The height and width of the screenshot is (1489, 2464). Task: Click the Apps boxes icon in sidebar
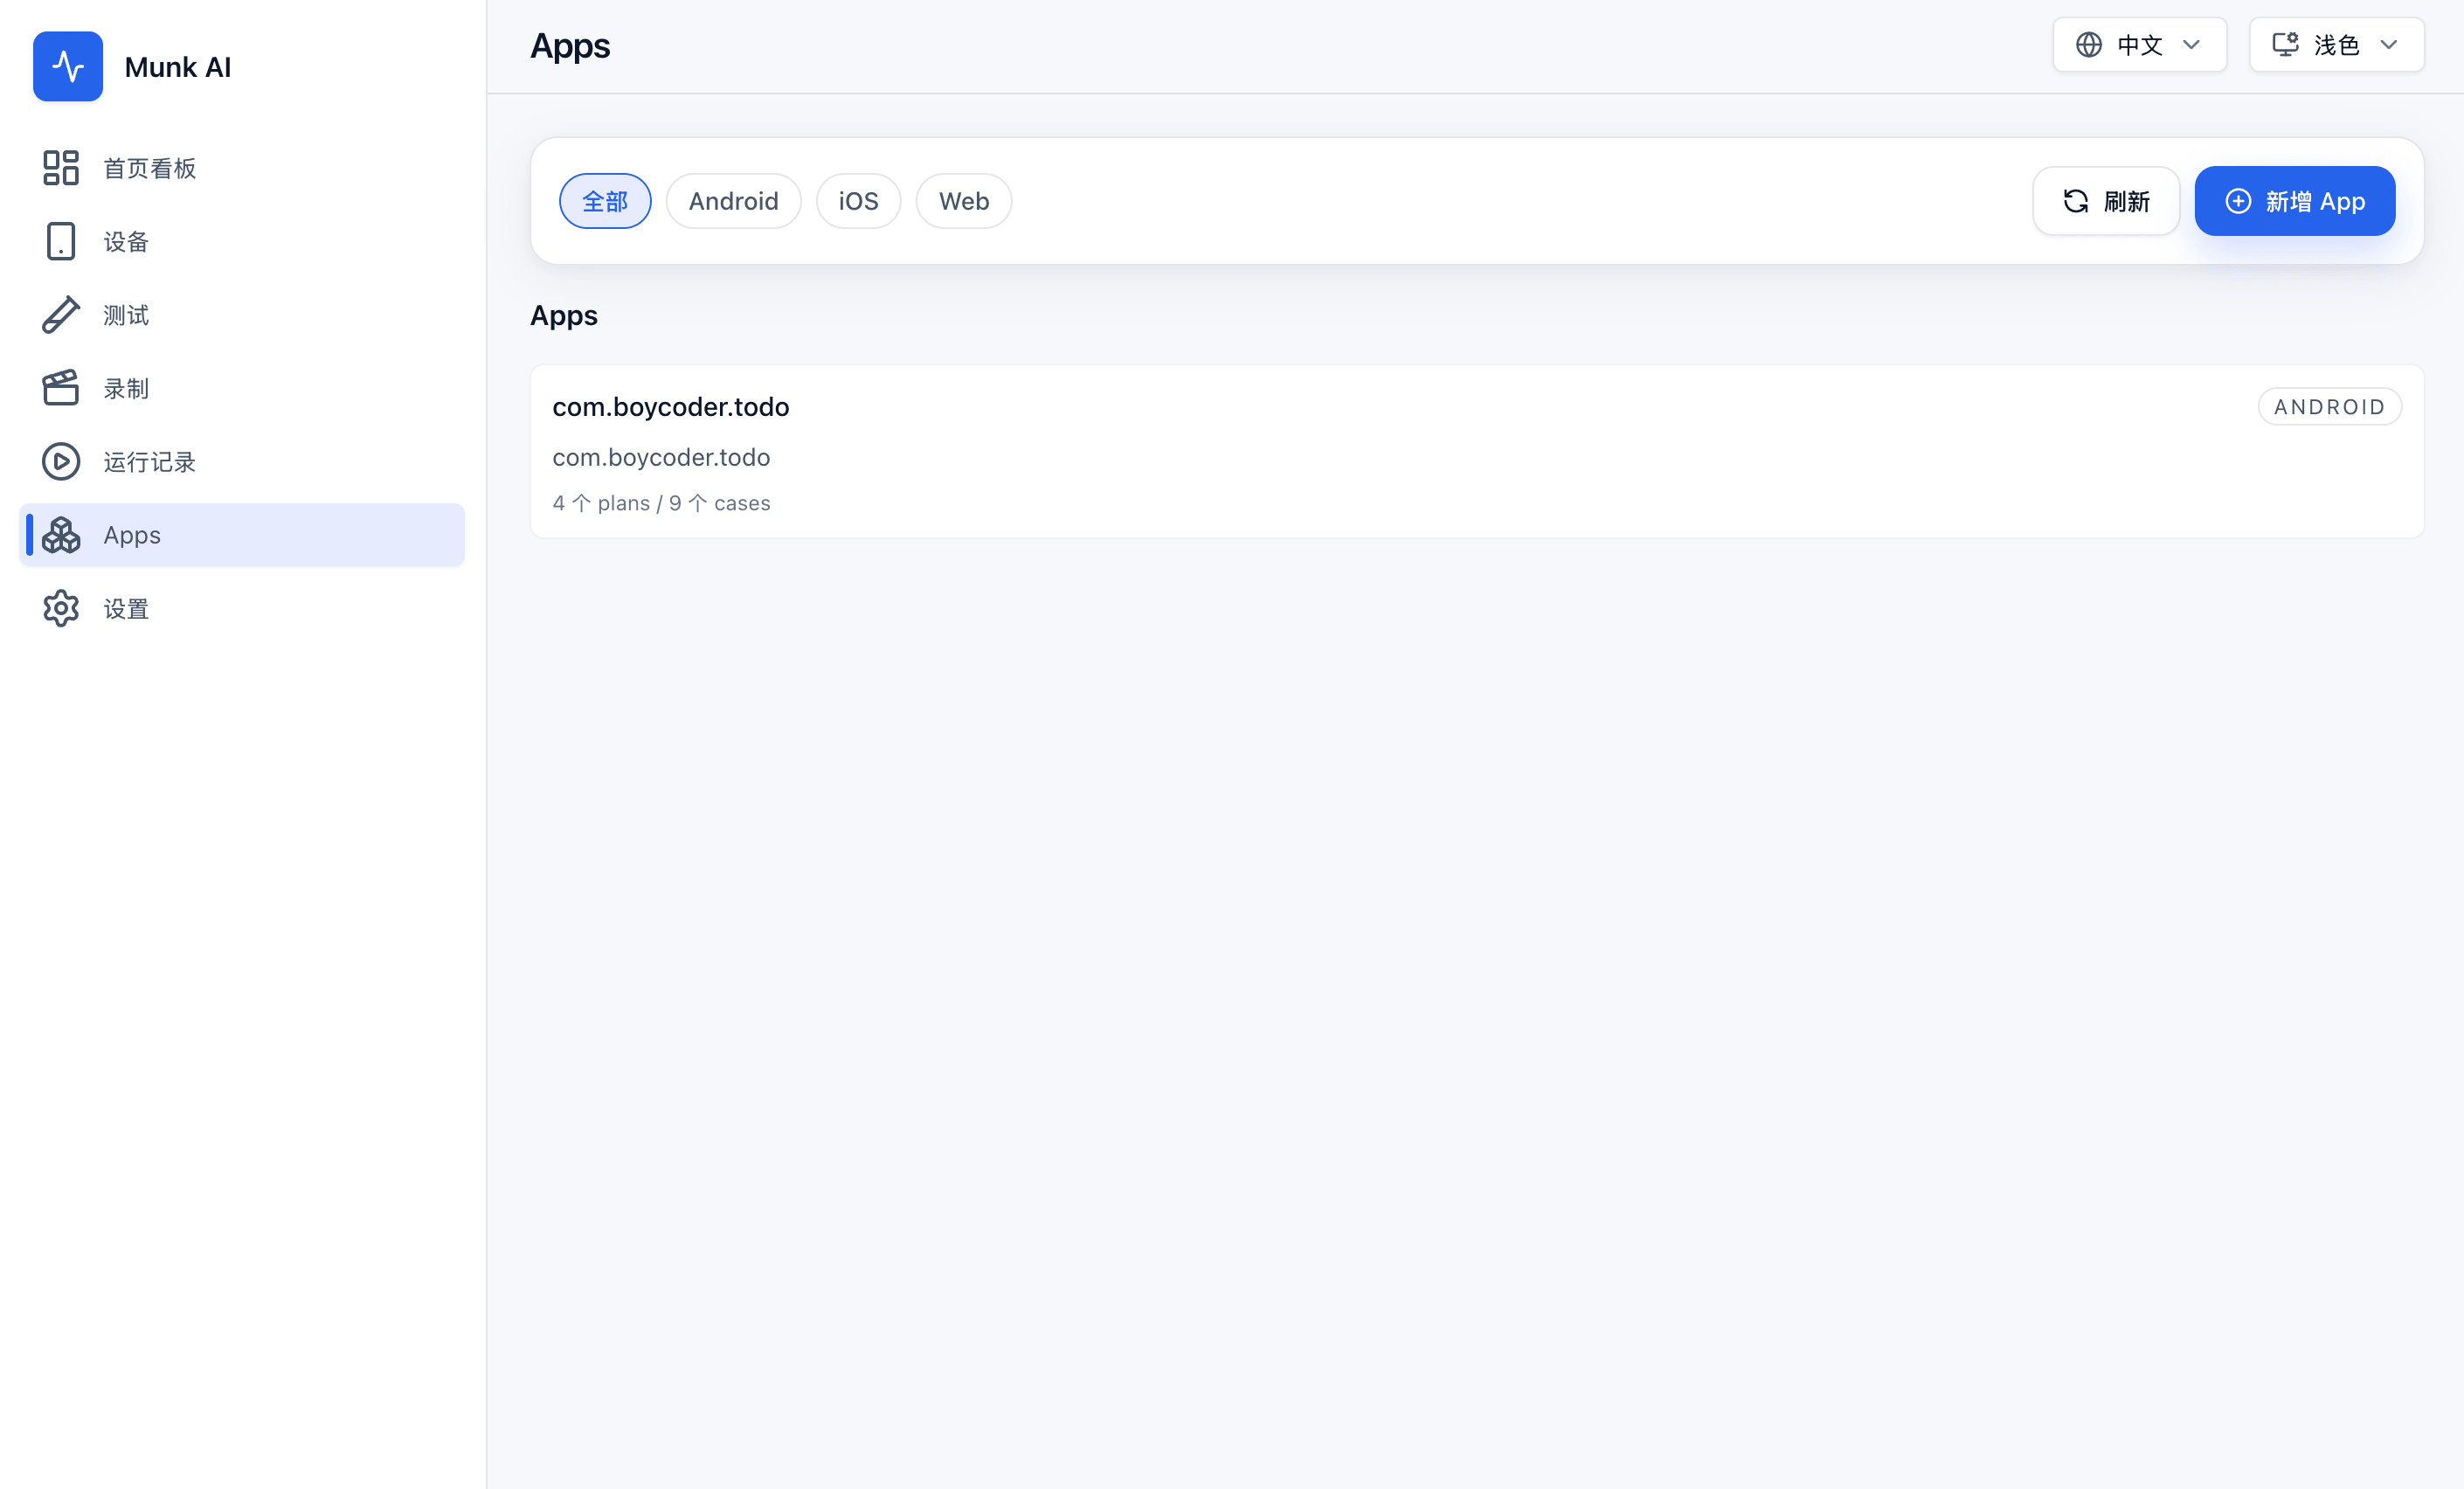(61, 535)
